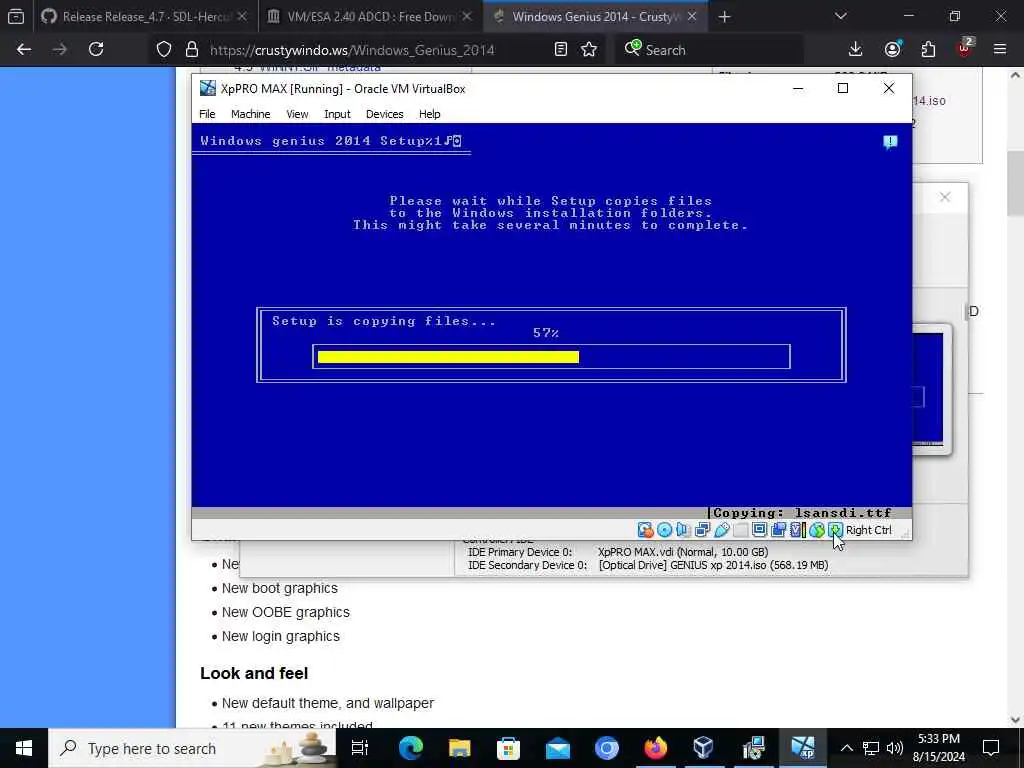
Task: Click the forward navigation arrow
Action: (x=59, y=50)
